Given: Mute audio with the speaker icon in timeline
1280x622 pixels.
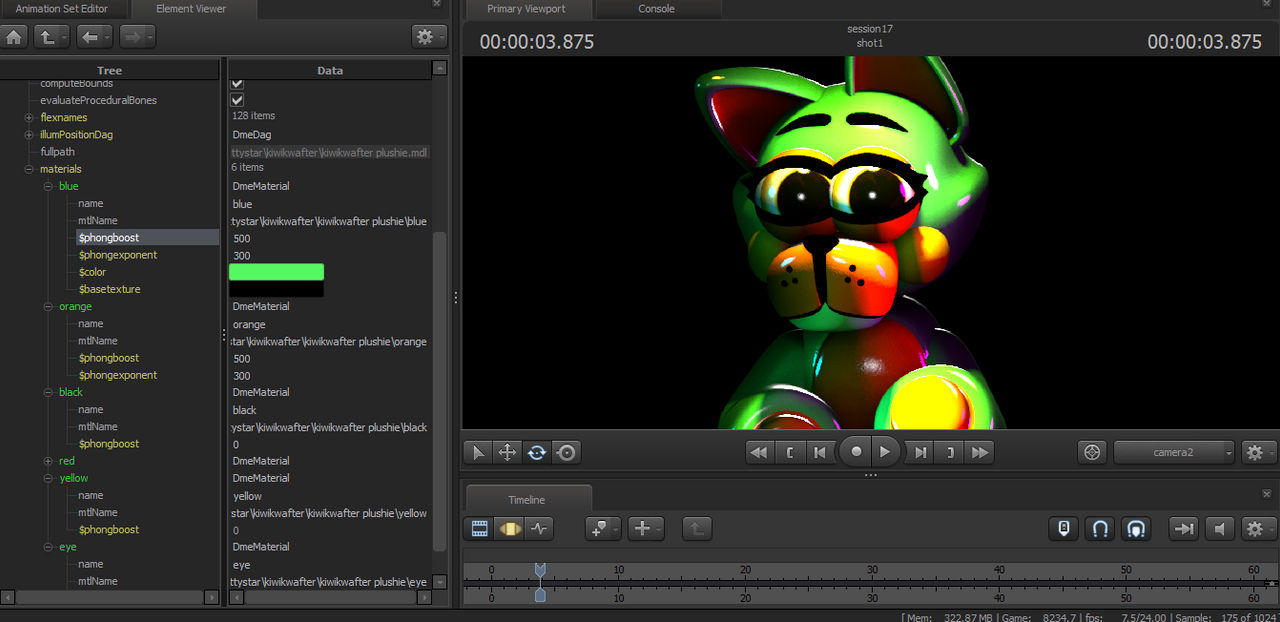Looking at the screenshot, I should pos(1219,528).
